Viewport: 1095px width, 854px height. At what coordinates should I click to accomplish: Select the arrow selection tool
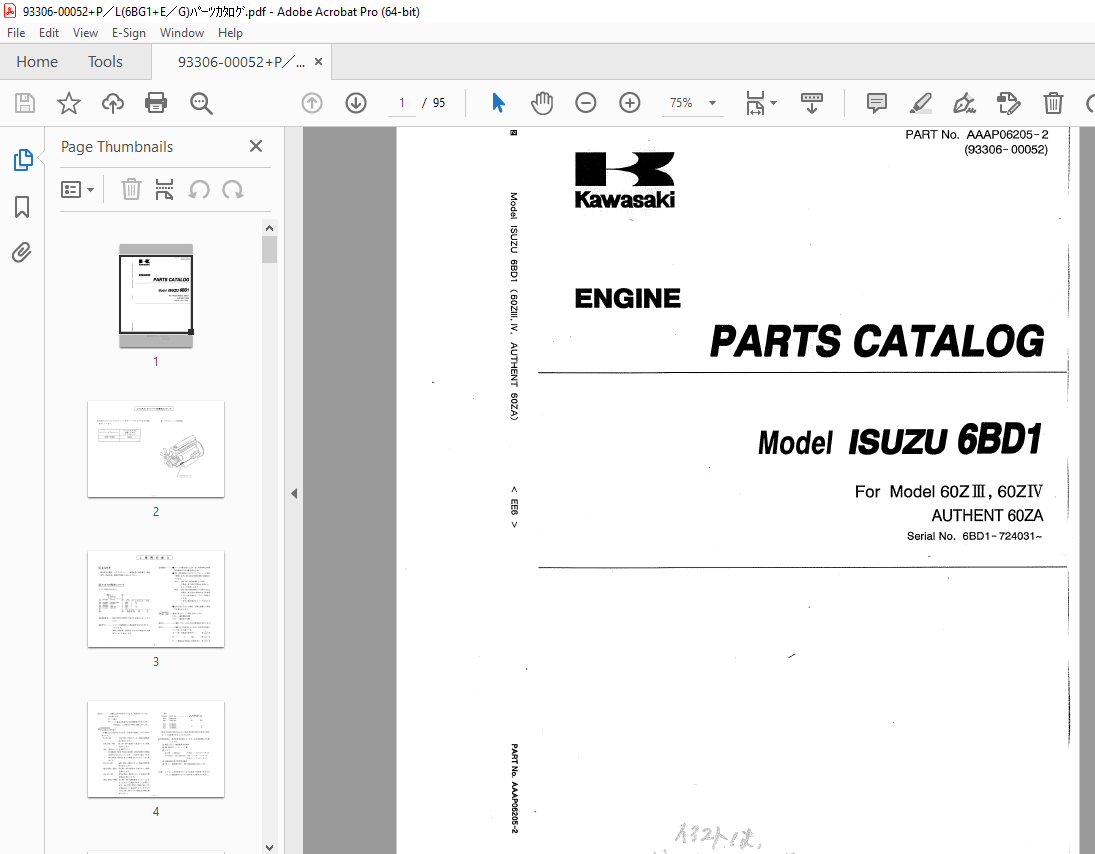498,103
